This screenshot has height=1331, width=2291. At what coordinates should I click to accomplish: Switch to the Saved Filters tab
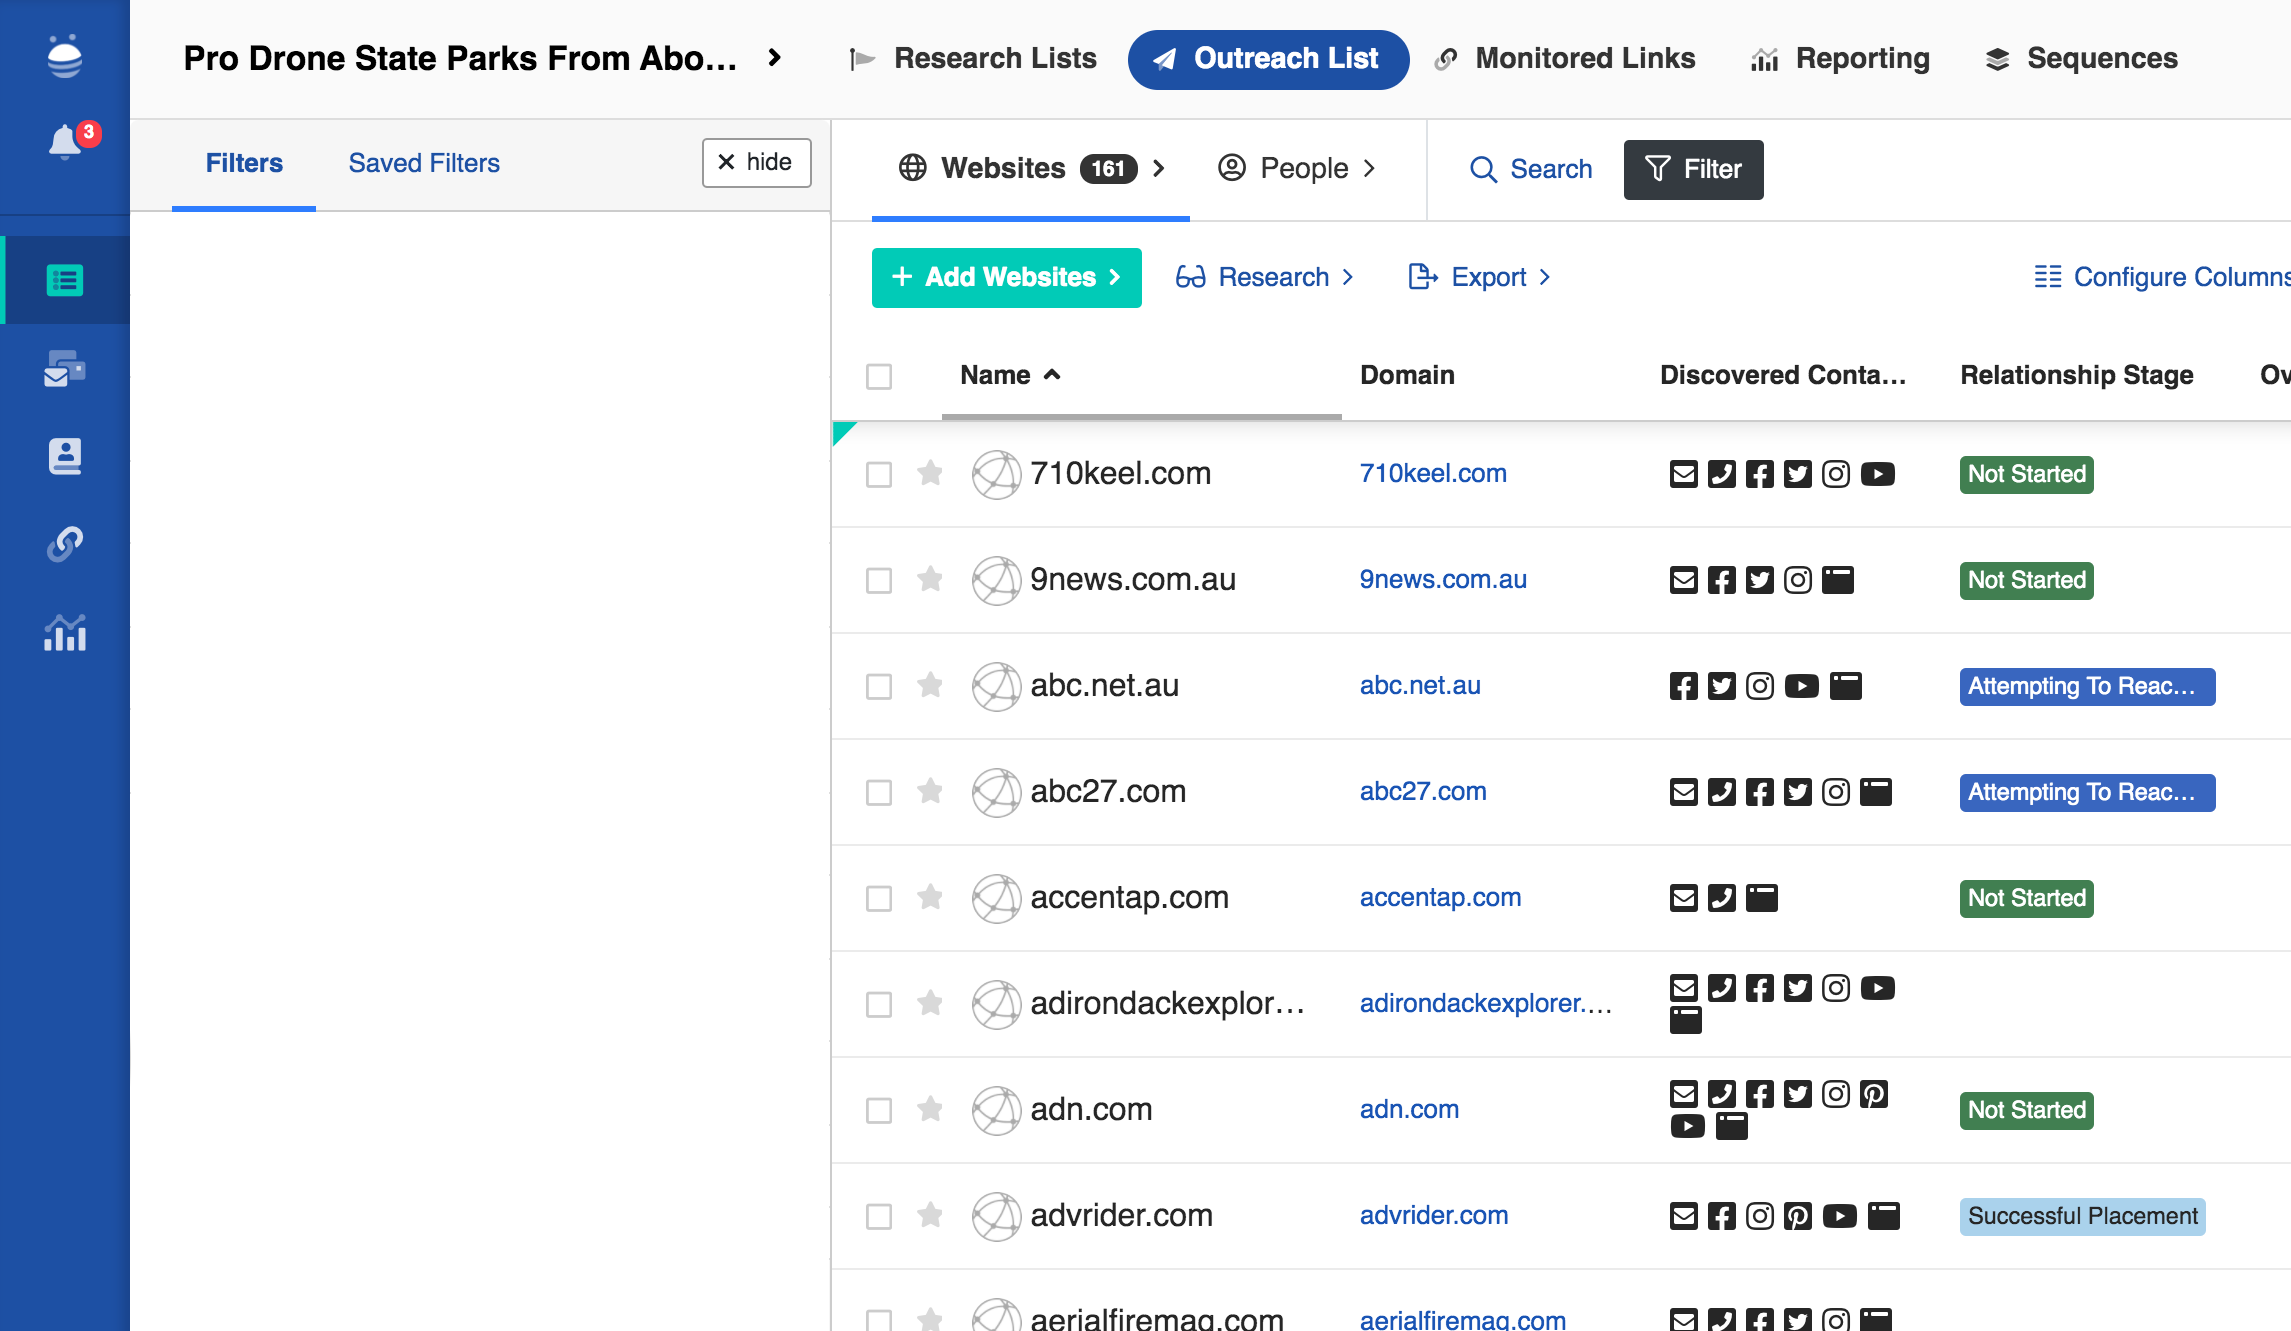[424, 163]
